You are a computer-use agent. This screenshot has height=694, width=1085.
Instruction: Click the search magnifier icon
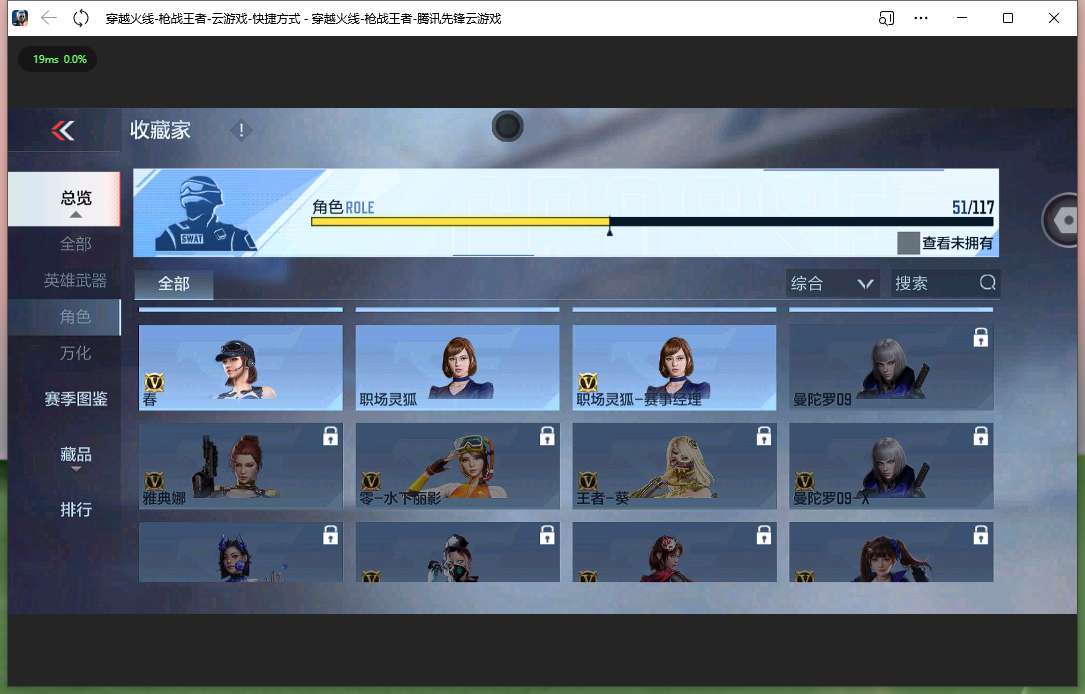[x=987, y=282]
